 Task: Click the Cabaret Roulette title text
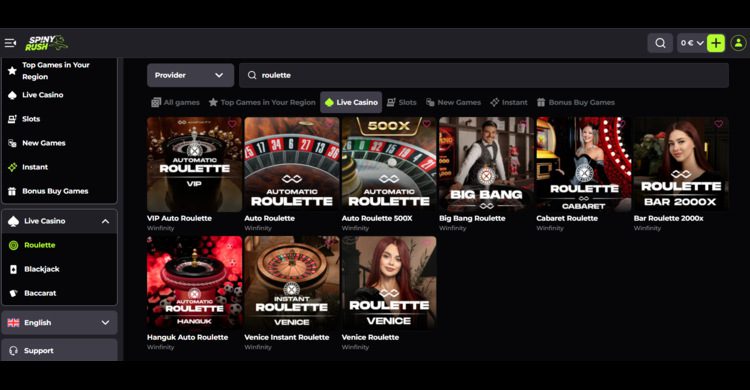pyautogui.click(x=567, y=218)
